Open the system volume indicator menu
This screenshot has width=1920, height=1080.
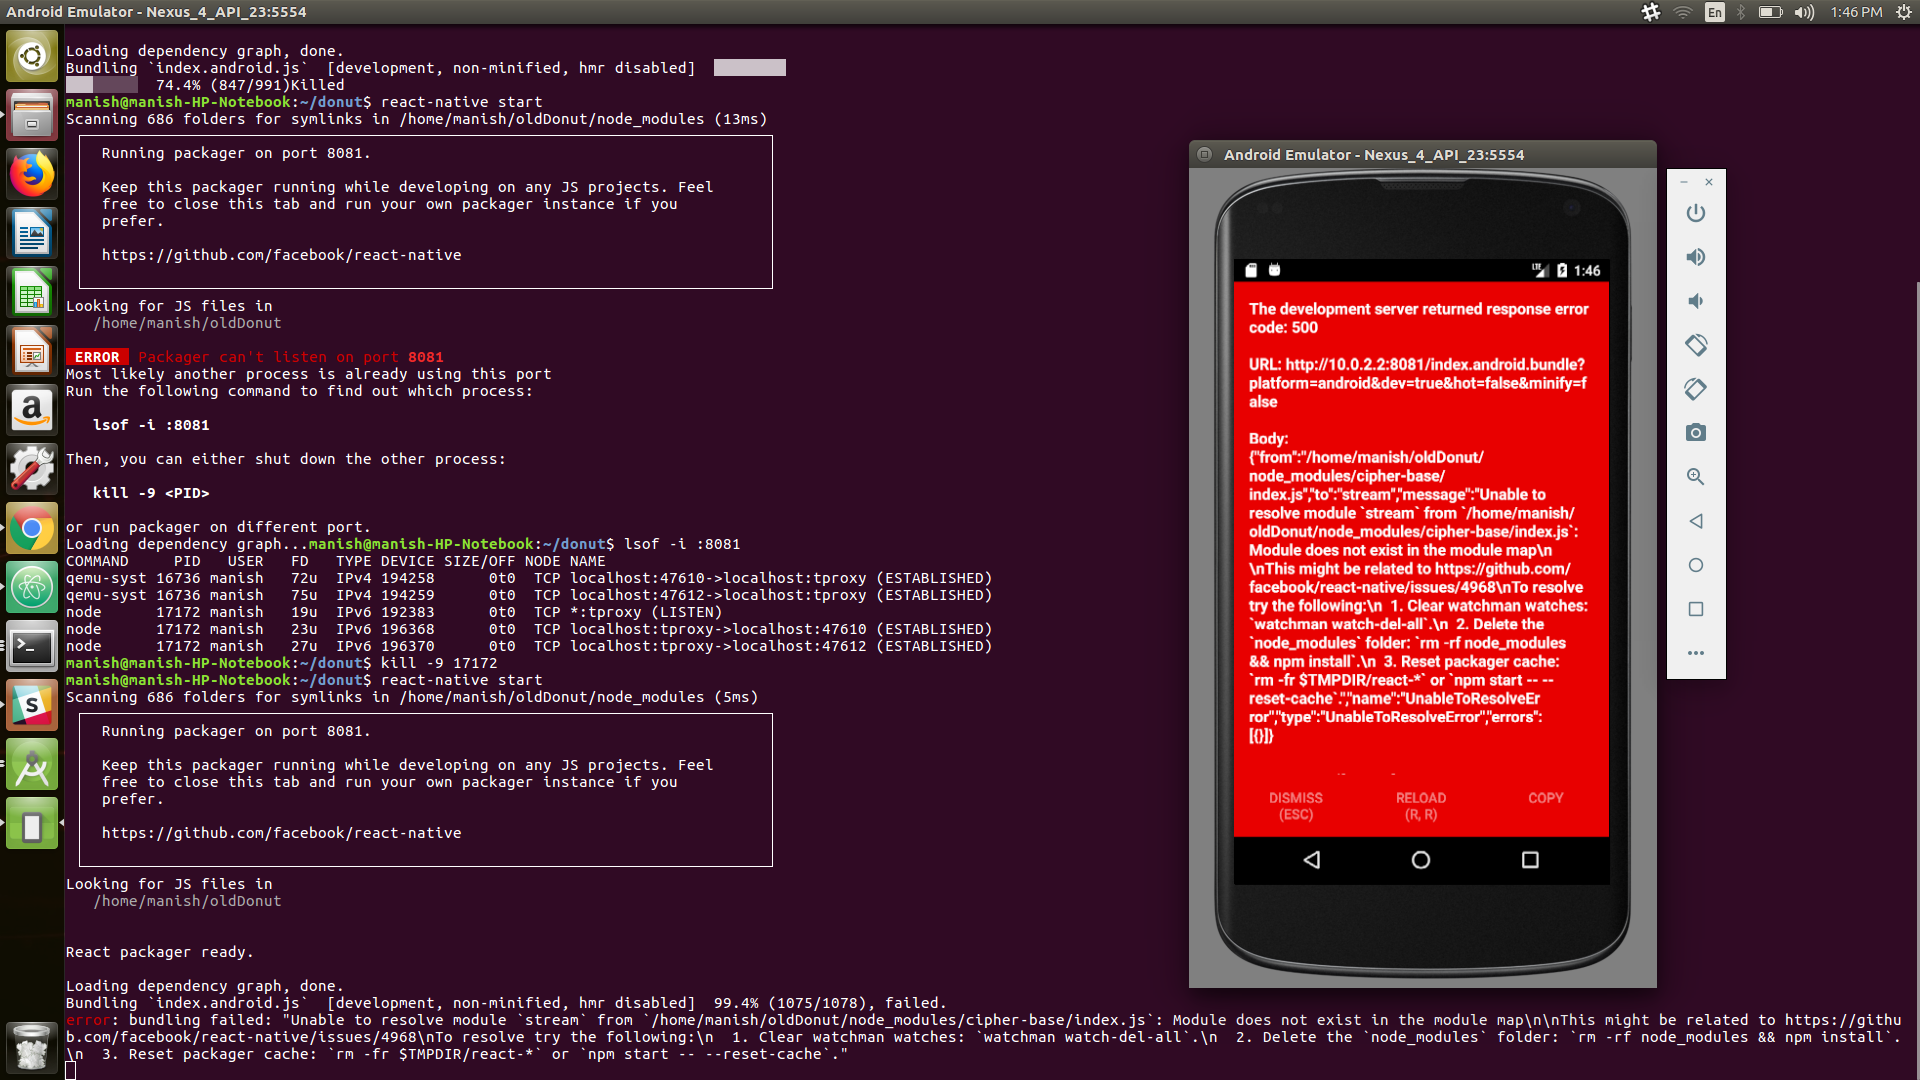pos(1804,12)
